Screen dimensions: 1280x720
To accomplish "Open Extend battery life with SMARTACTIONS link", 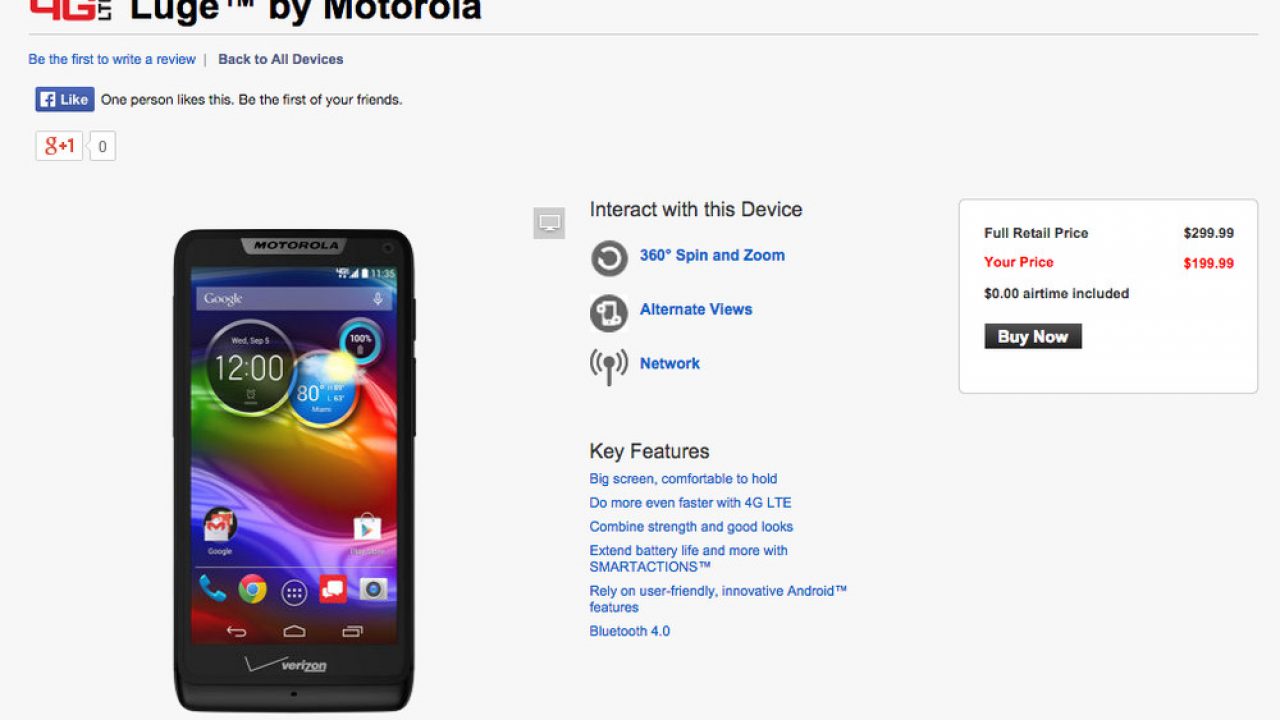I will tap(689, 558).
